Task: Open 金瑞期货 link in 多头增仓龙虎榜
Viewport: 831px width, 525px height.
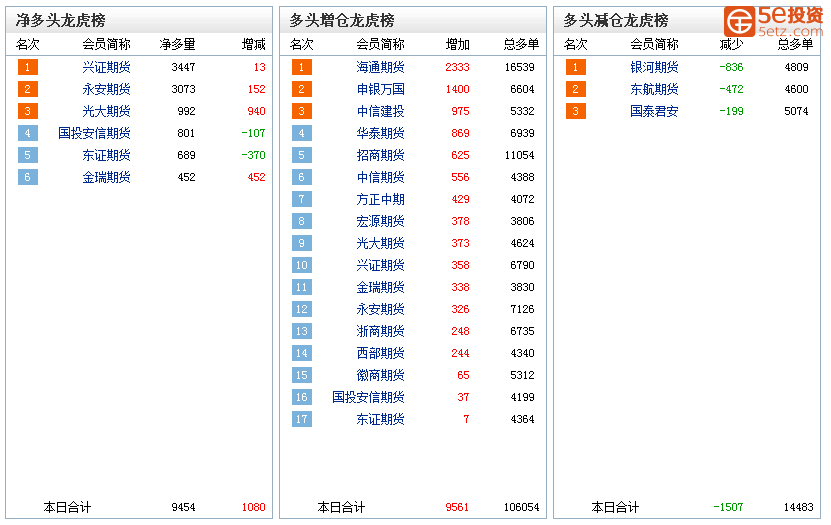Action: click(x=381, y=287)
